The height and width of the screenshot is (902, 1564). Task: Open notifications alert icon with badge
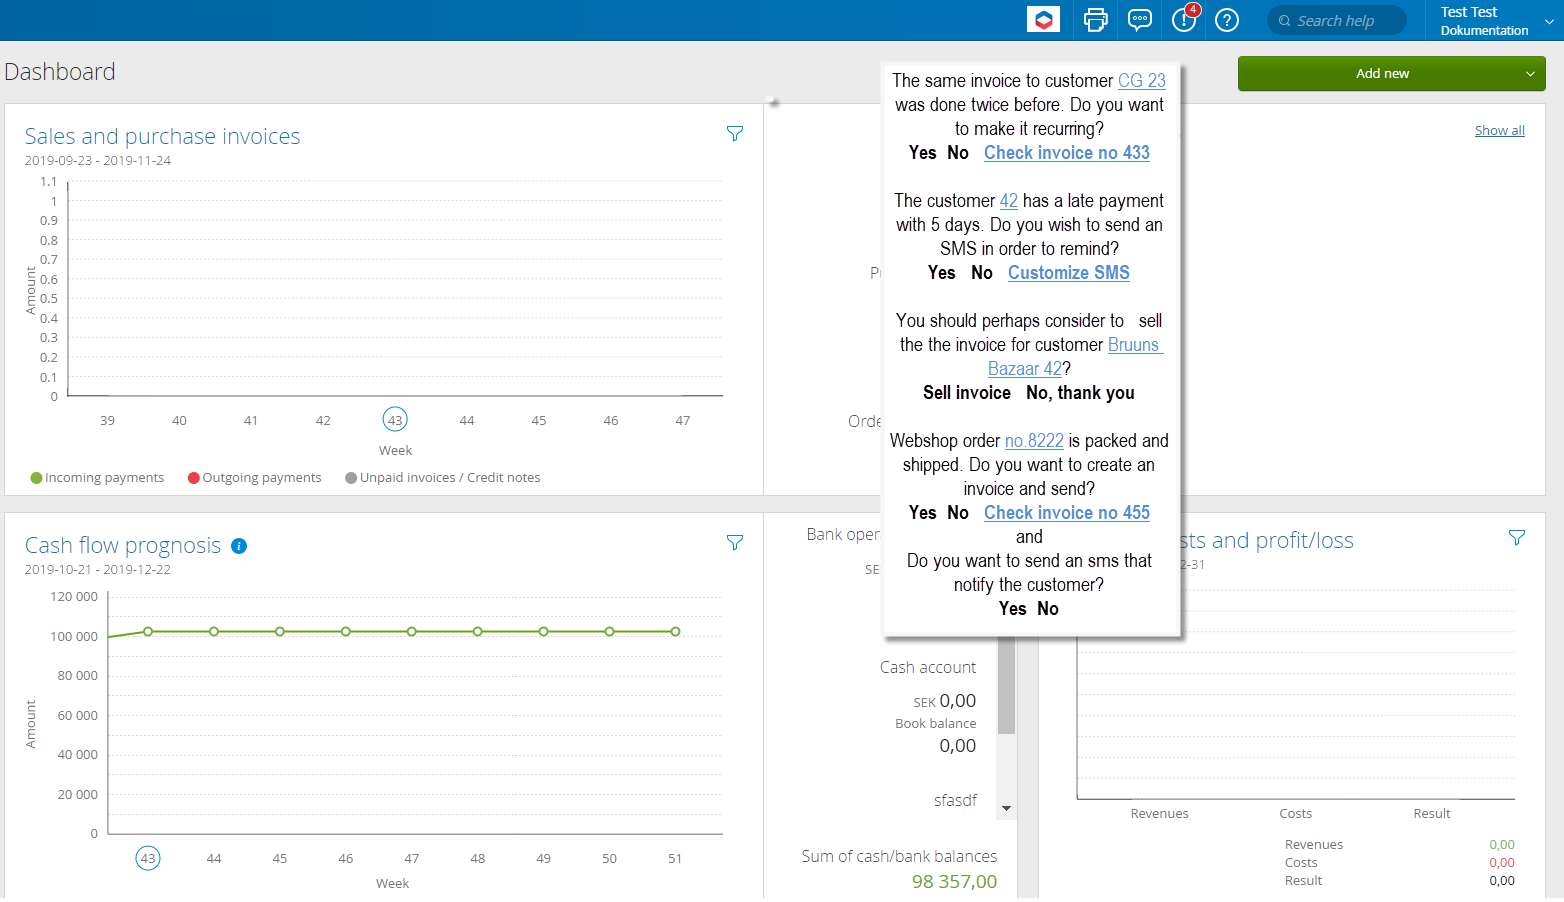coord(1184,20)
